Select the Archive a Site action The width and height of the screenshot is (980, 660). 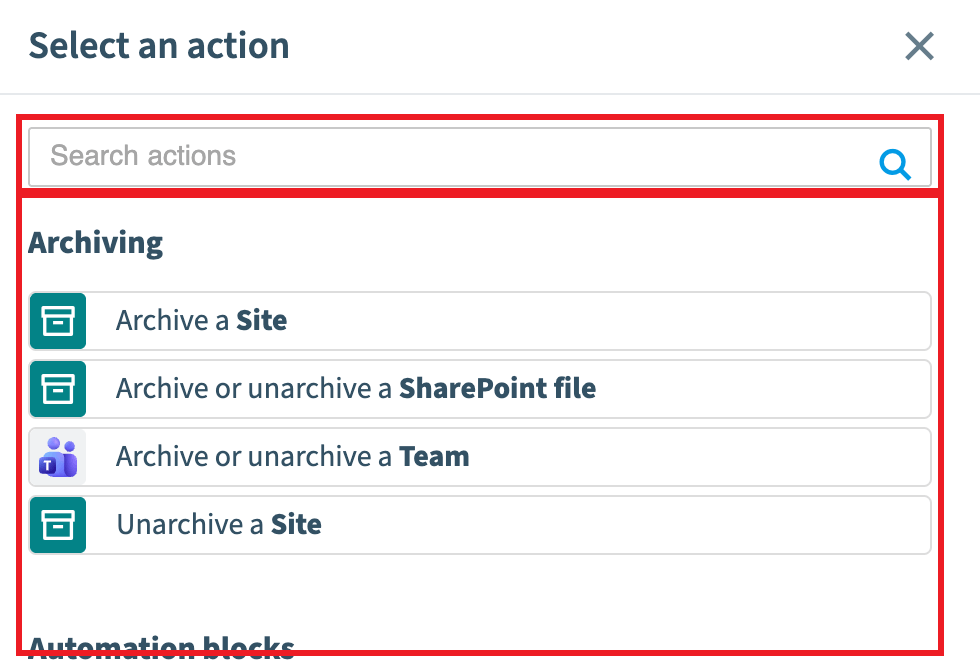pos(480,321)
